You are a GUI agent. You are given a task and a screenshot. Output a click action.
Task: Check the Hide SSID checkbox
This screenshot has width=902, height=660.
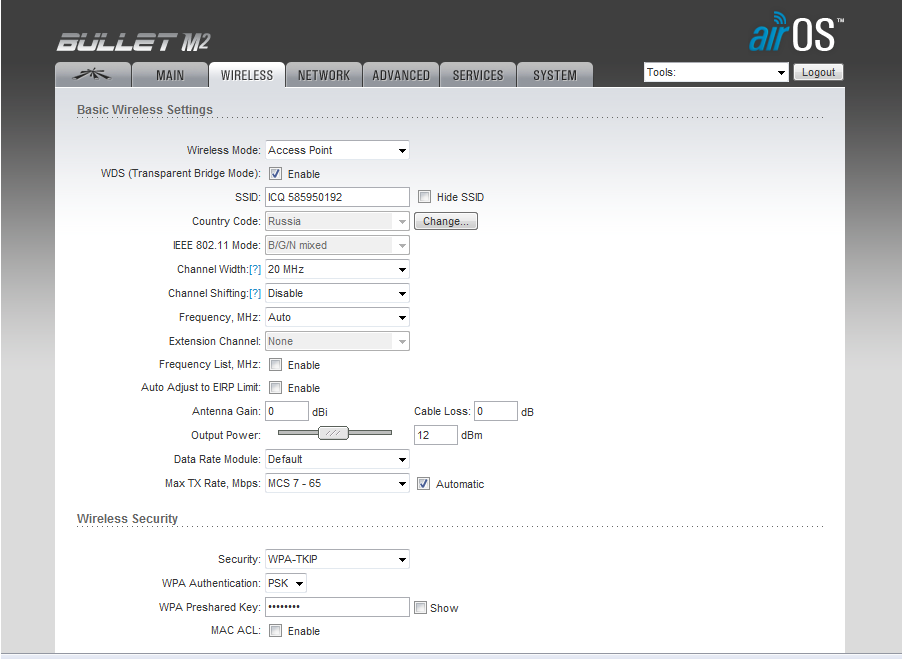[425, 197]
